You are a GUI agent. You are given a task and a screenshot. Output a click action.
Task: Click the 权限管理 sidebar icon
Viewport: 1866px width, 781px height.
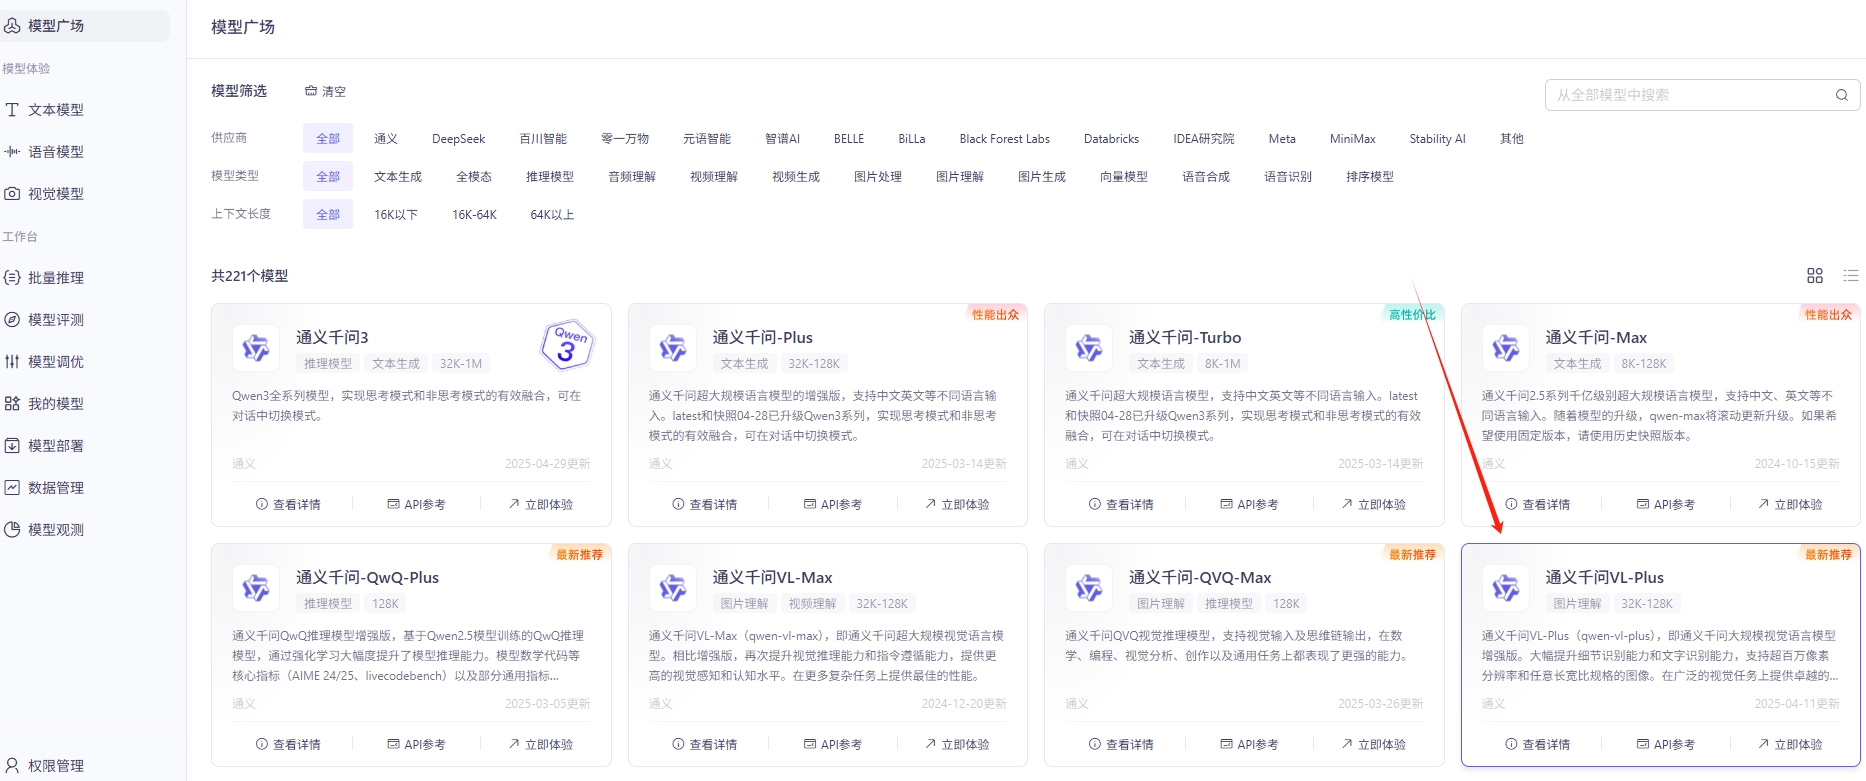[12, 766]
